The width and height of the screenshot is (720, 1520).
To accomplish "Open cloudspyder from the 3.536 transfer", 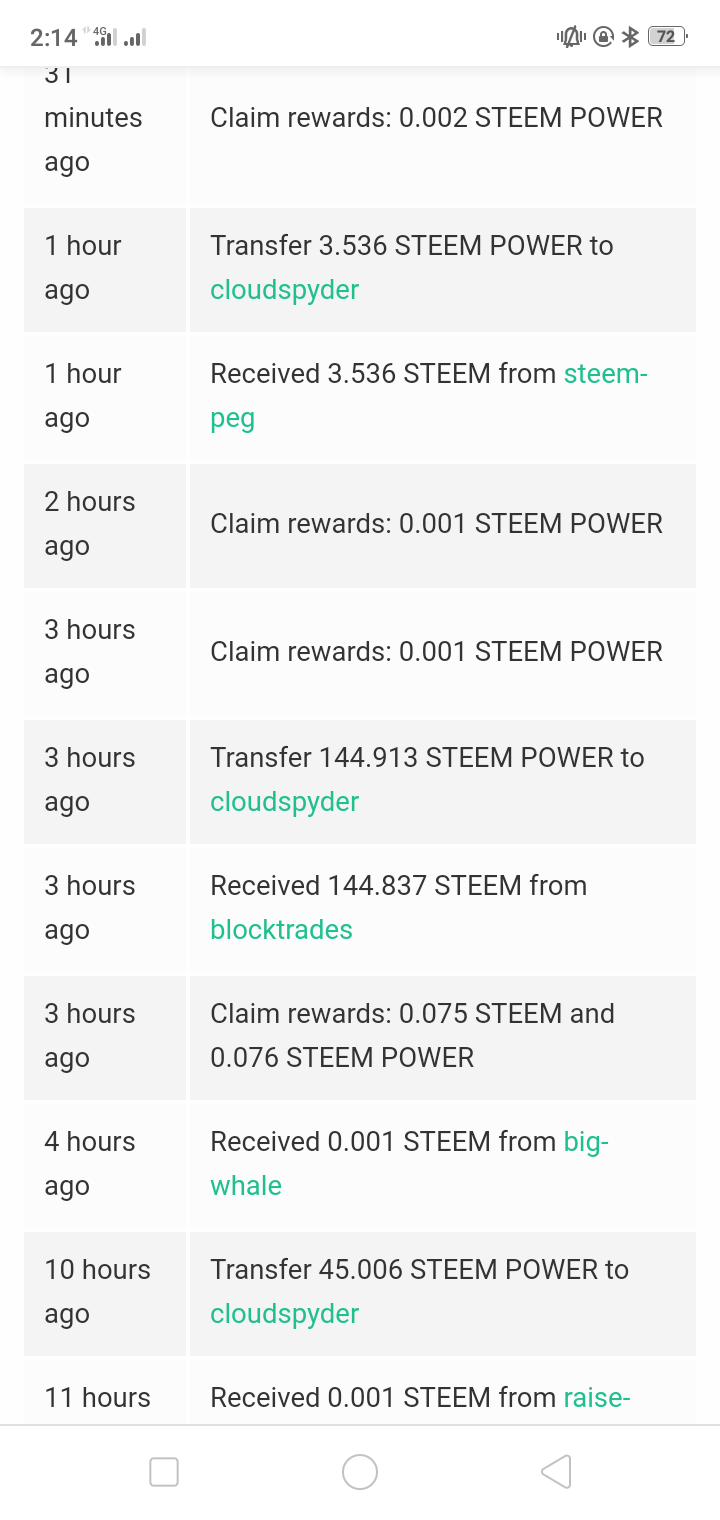I will 284,290.
